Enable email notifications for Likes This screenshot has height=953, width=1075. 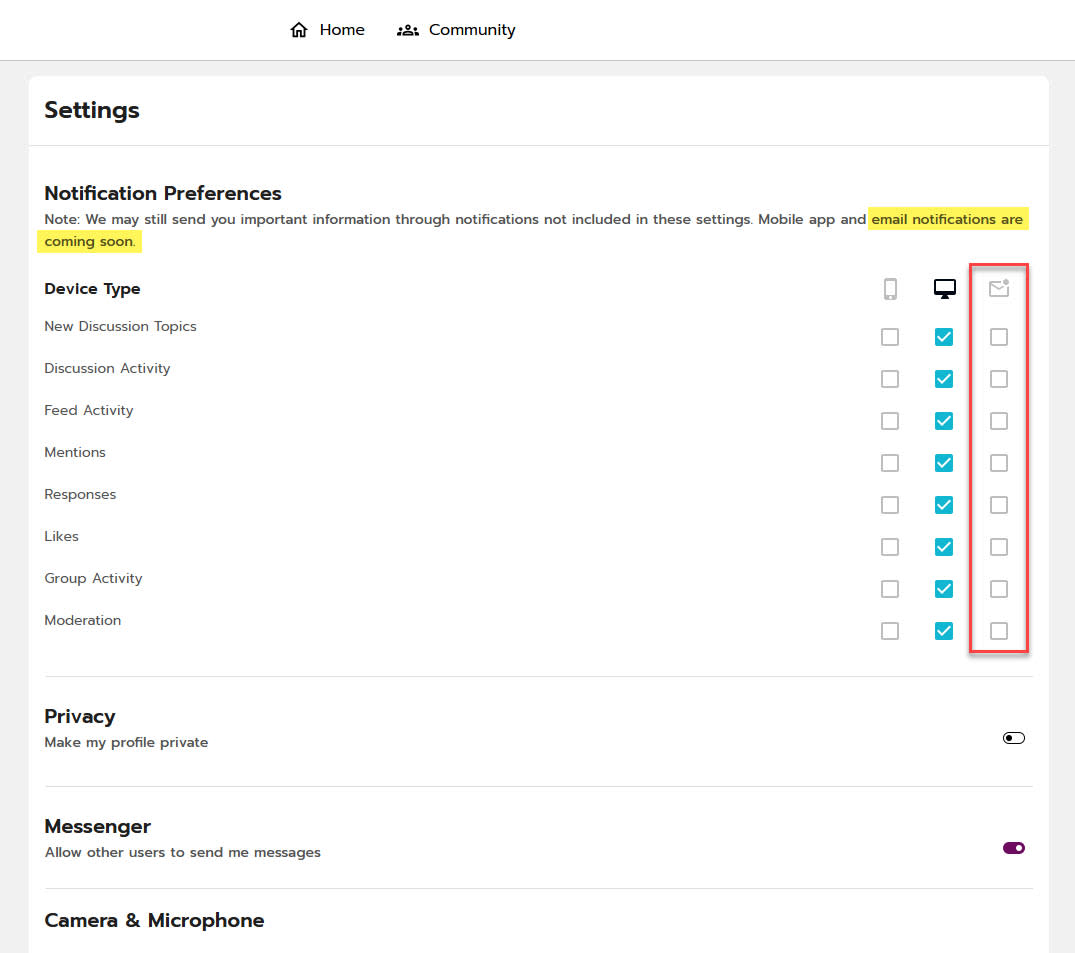tap(999, 546)
